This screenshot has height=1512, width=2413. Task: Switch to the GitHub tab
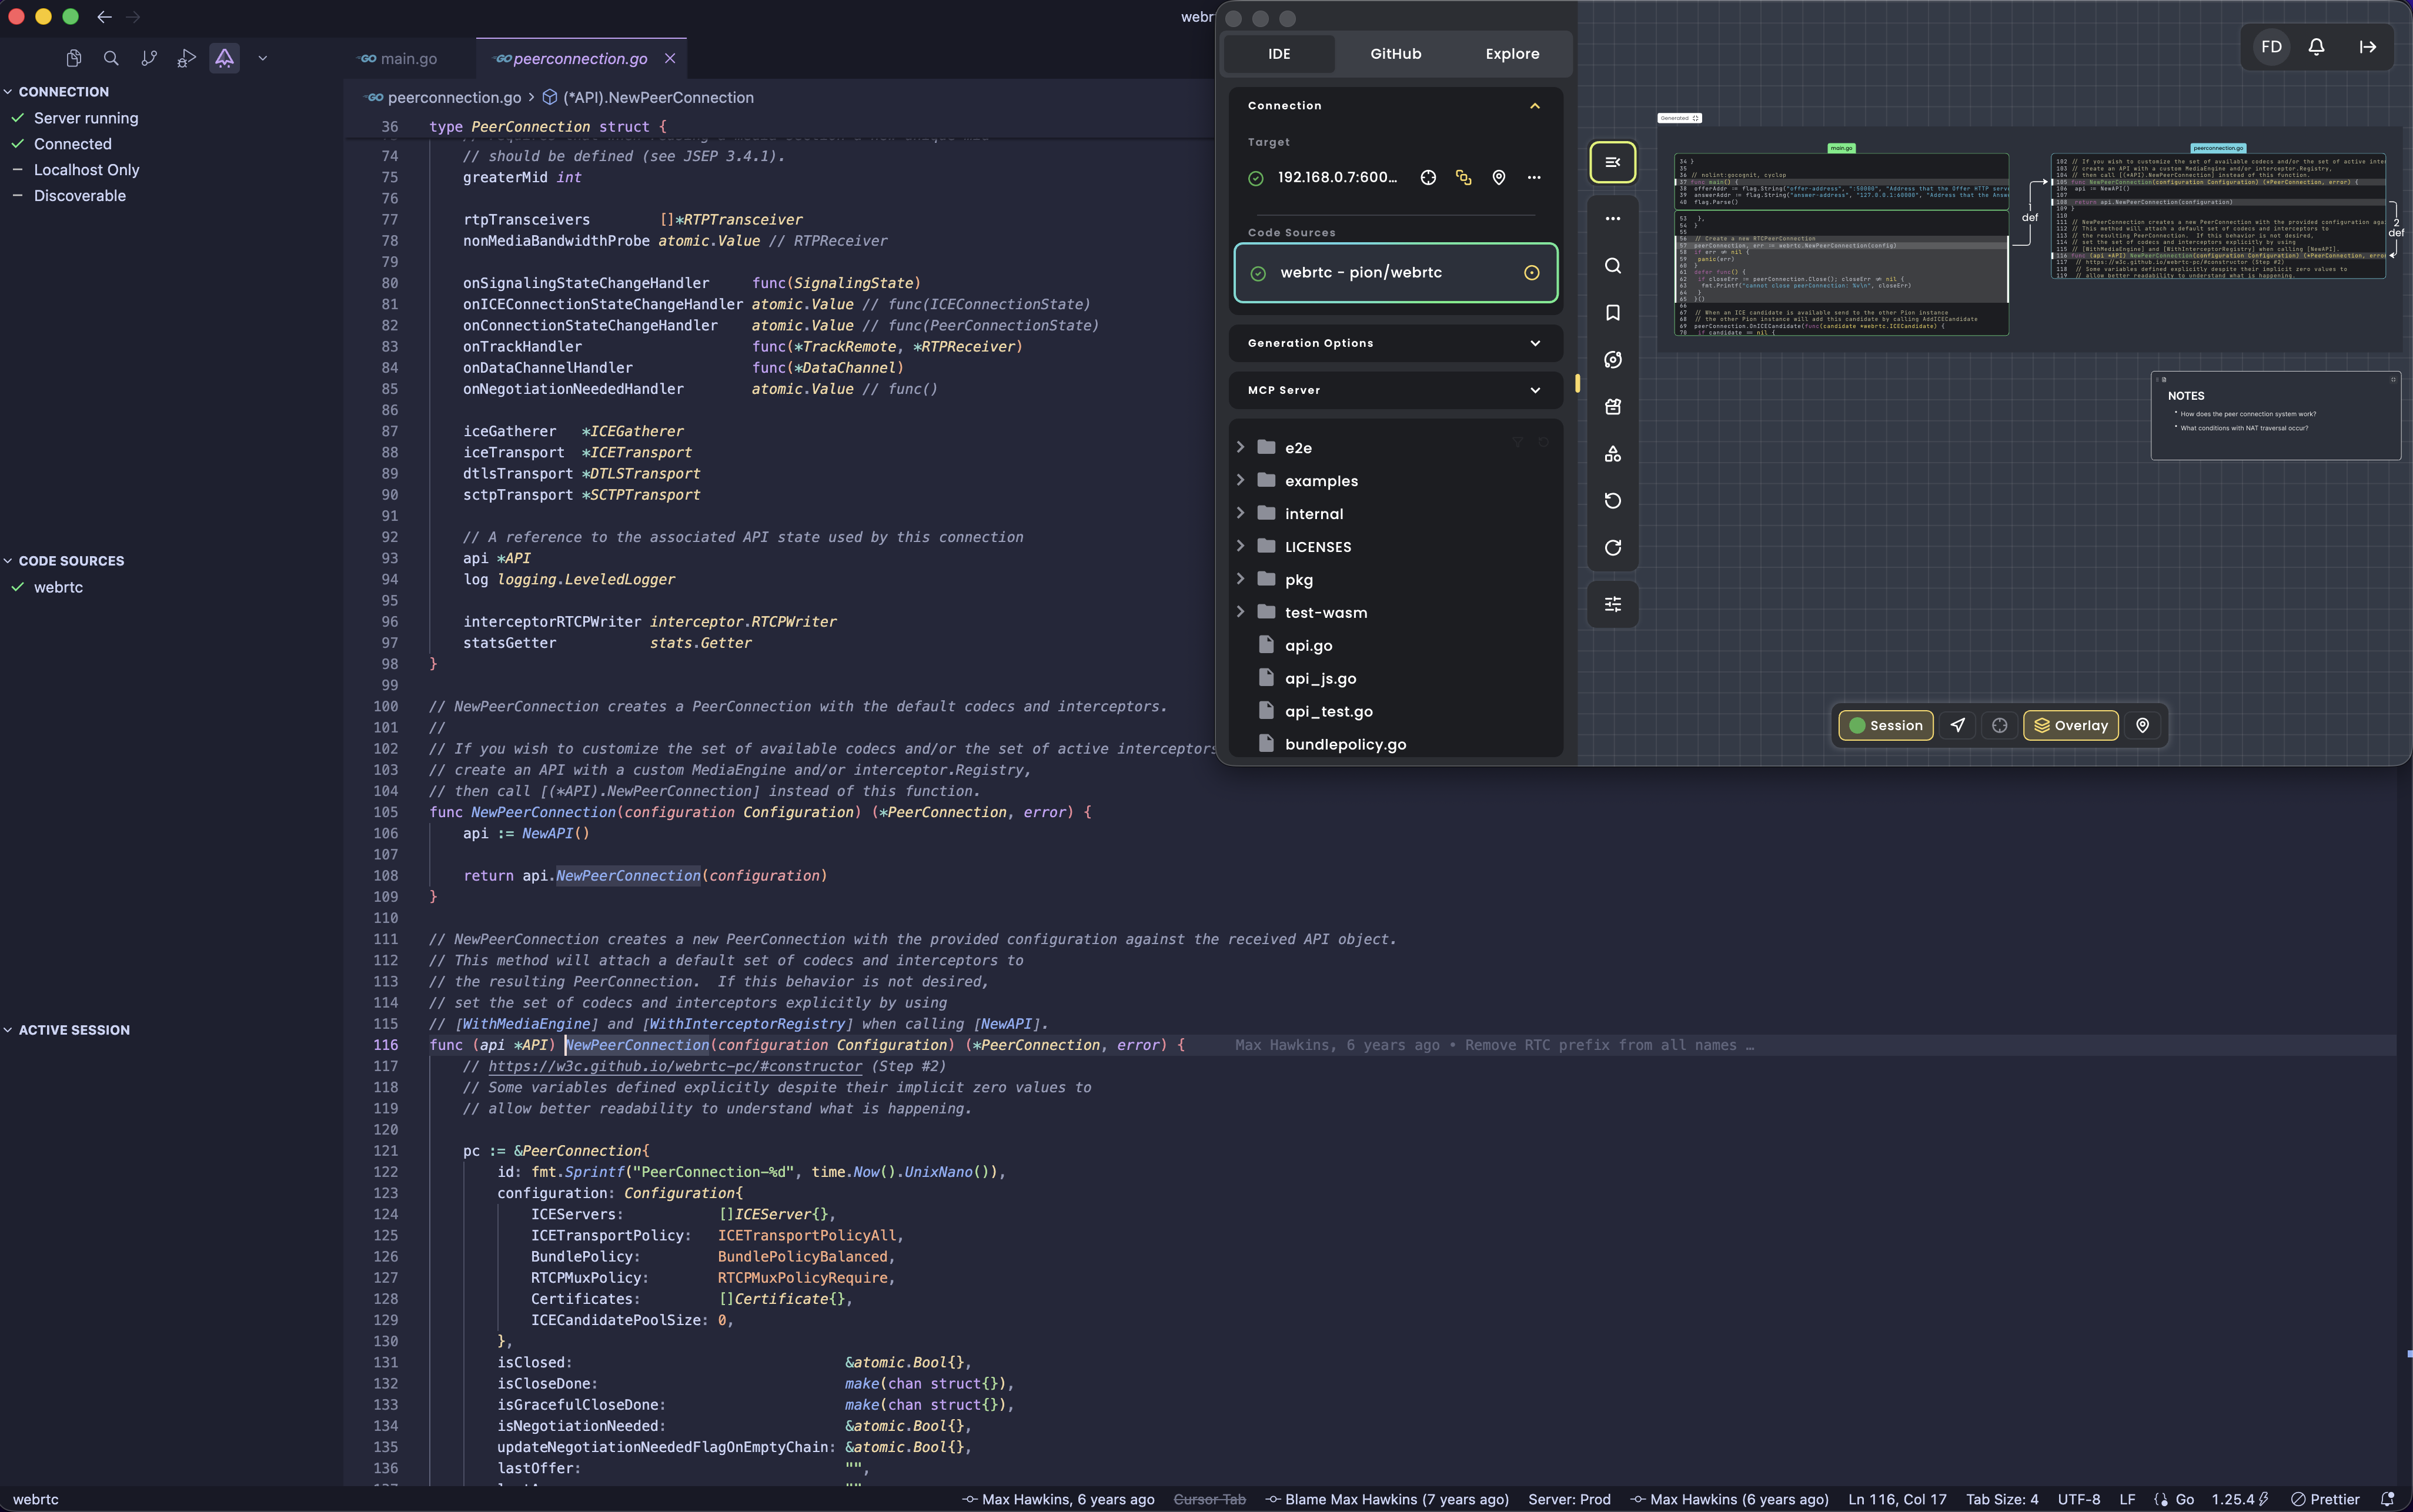(1395, 54)
